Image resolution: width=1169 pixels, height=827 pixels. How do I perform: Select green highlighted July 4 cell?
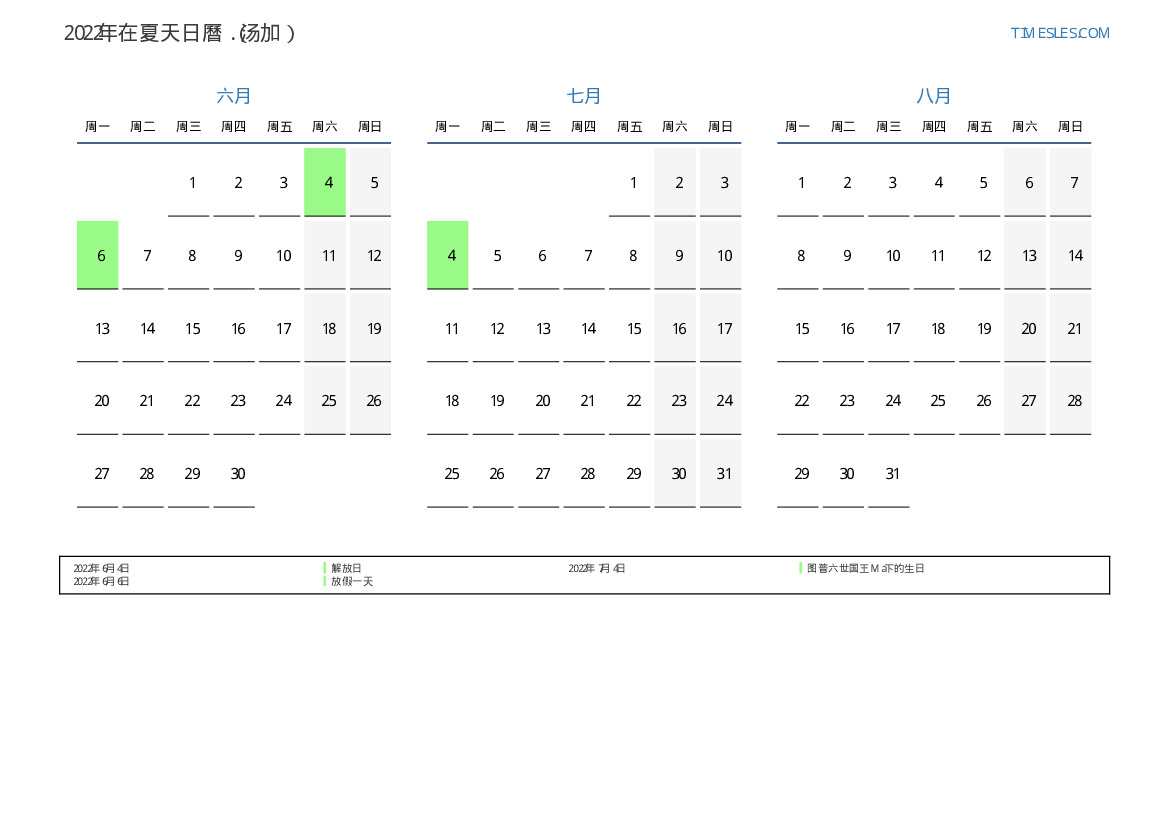tap(448, 255)
